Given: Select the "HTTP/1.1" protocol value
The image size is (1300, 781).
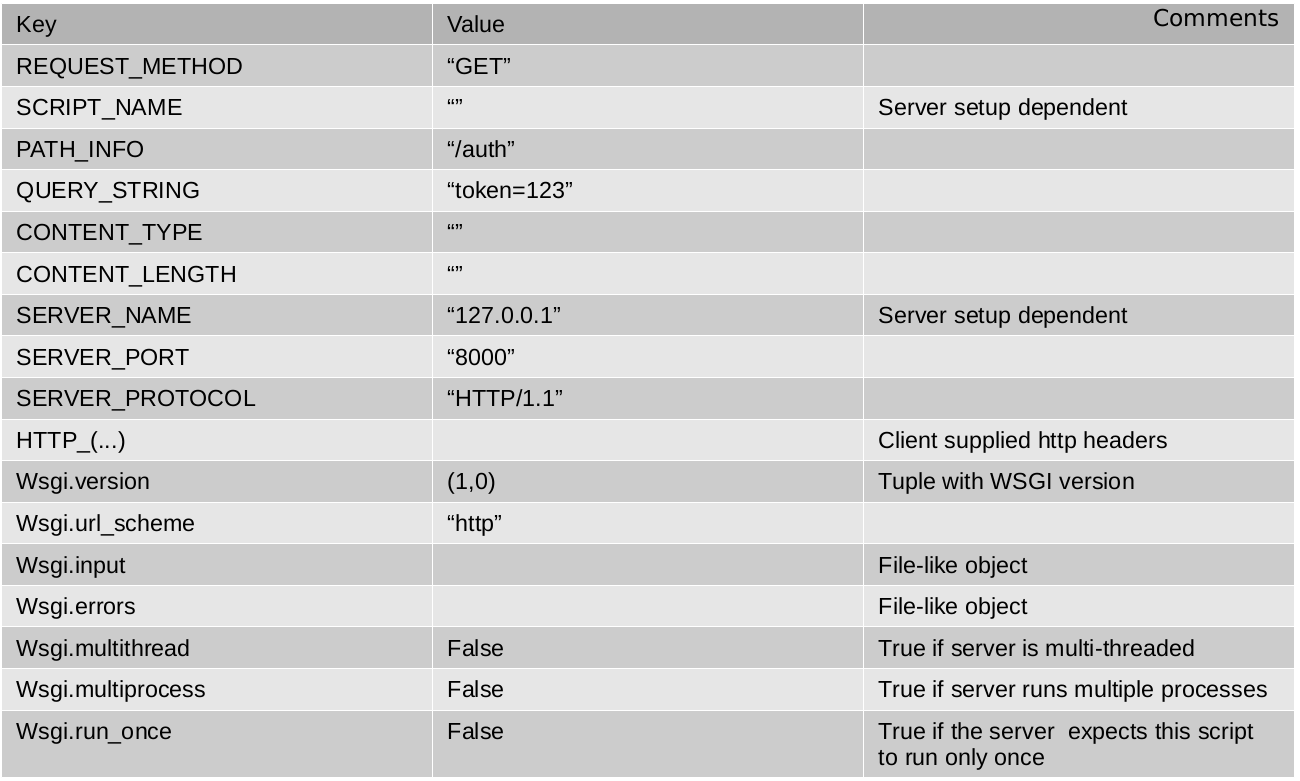Looking at the screenshot, I should click(x=505, y=399).
